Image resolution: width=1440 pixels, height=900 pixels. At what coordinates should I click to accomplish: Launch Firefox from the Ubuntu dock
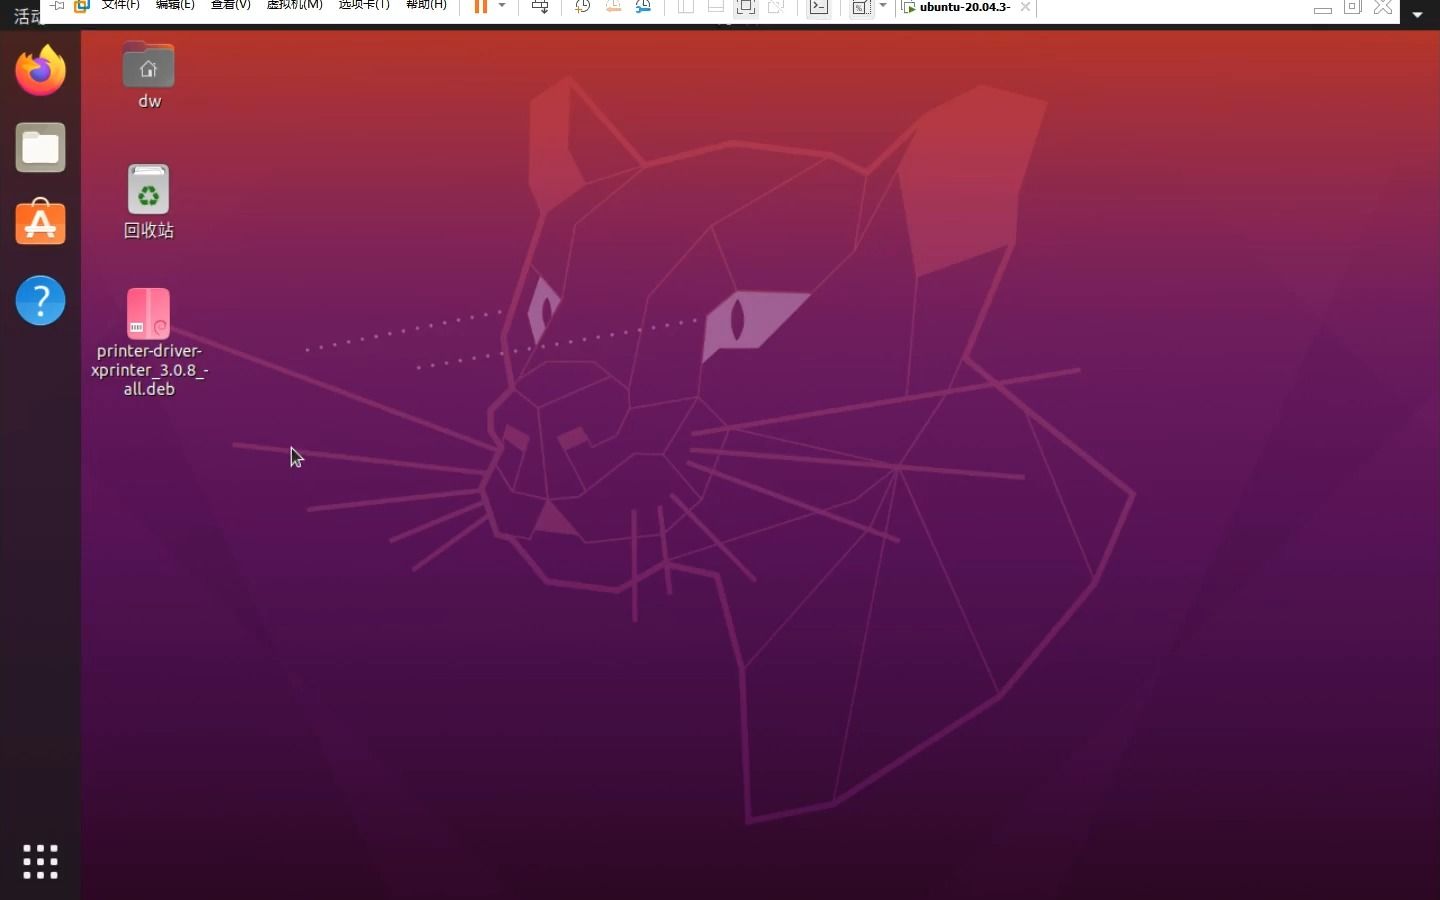tap(40, 70)
